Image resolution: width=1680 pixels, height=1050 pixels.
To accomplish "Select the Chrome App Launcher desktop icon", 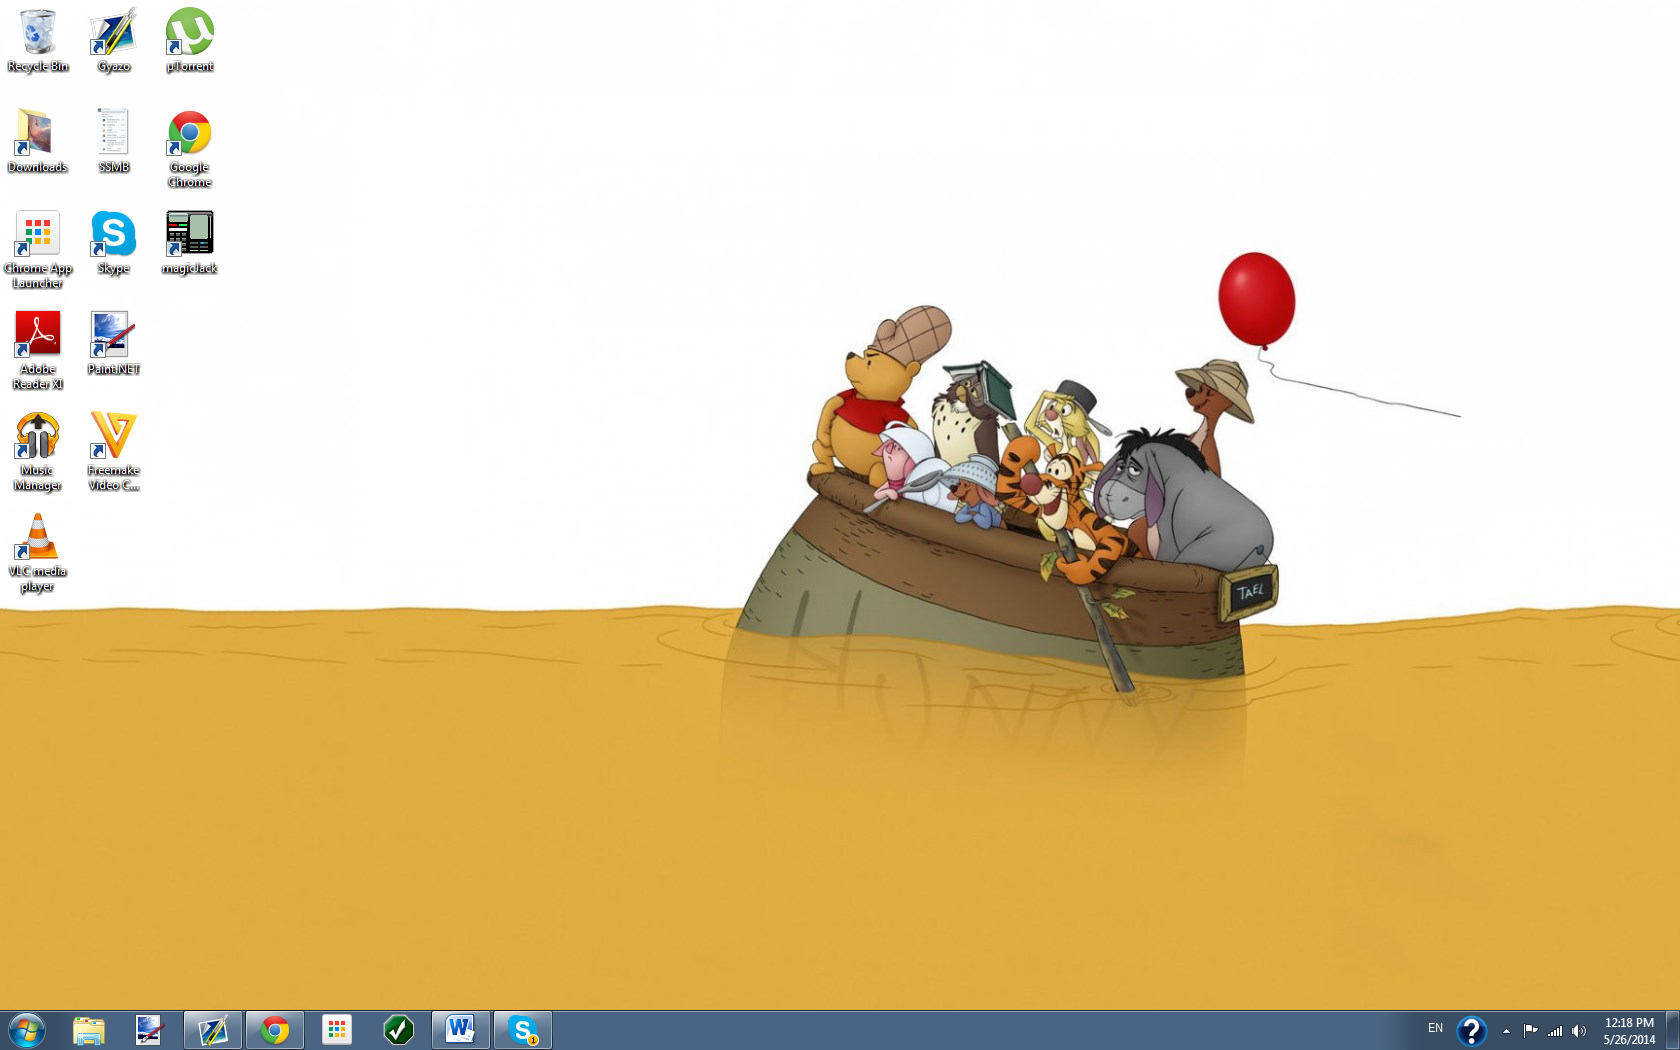I will 38,249.
